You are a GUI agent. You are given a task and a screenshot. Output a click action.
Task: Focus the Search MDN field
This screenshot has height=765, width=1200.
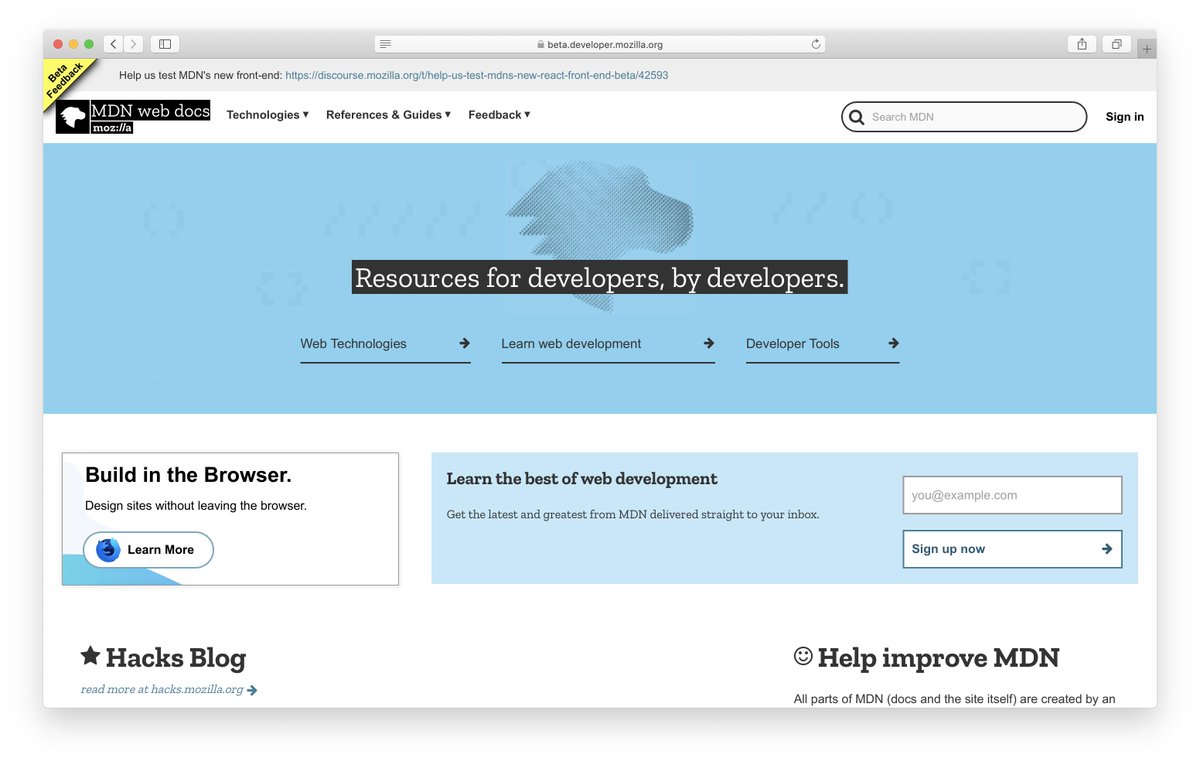964,117
